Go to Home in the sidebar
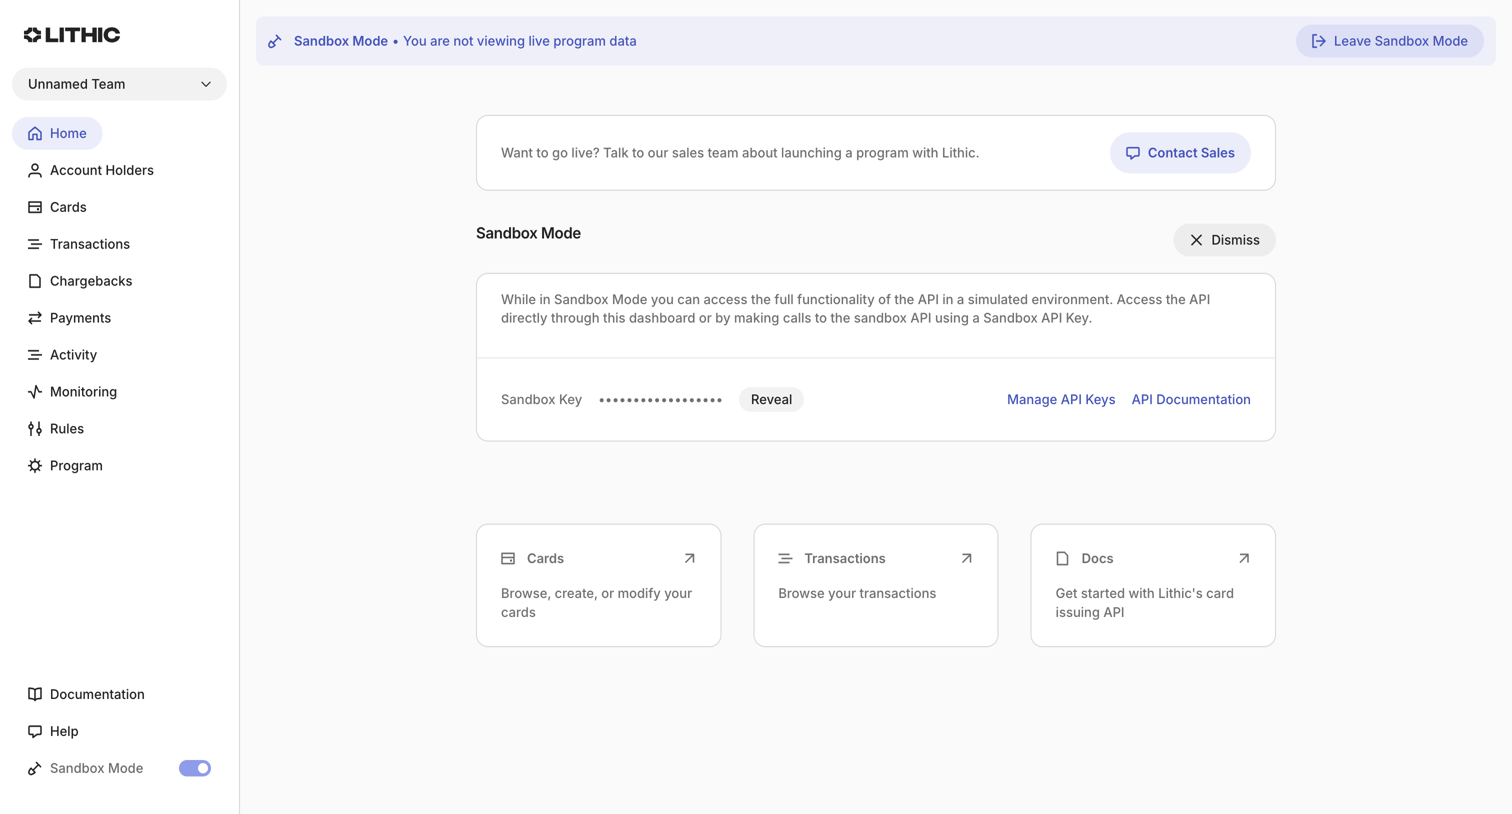The width and height of the screenshot is (1512, 814). pos(57,133)
